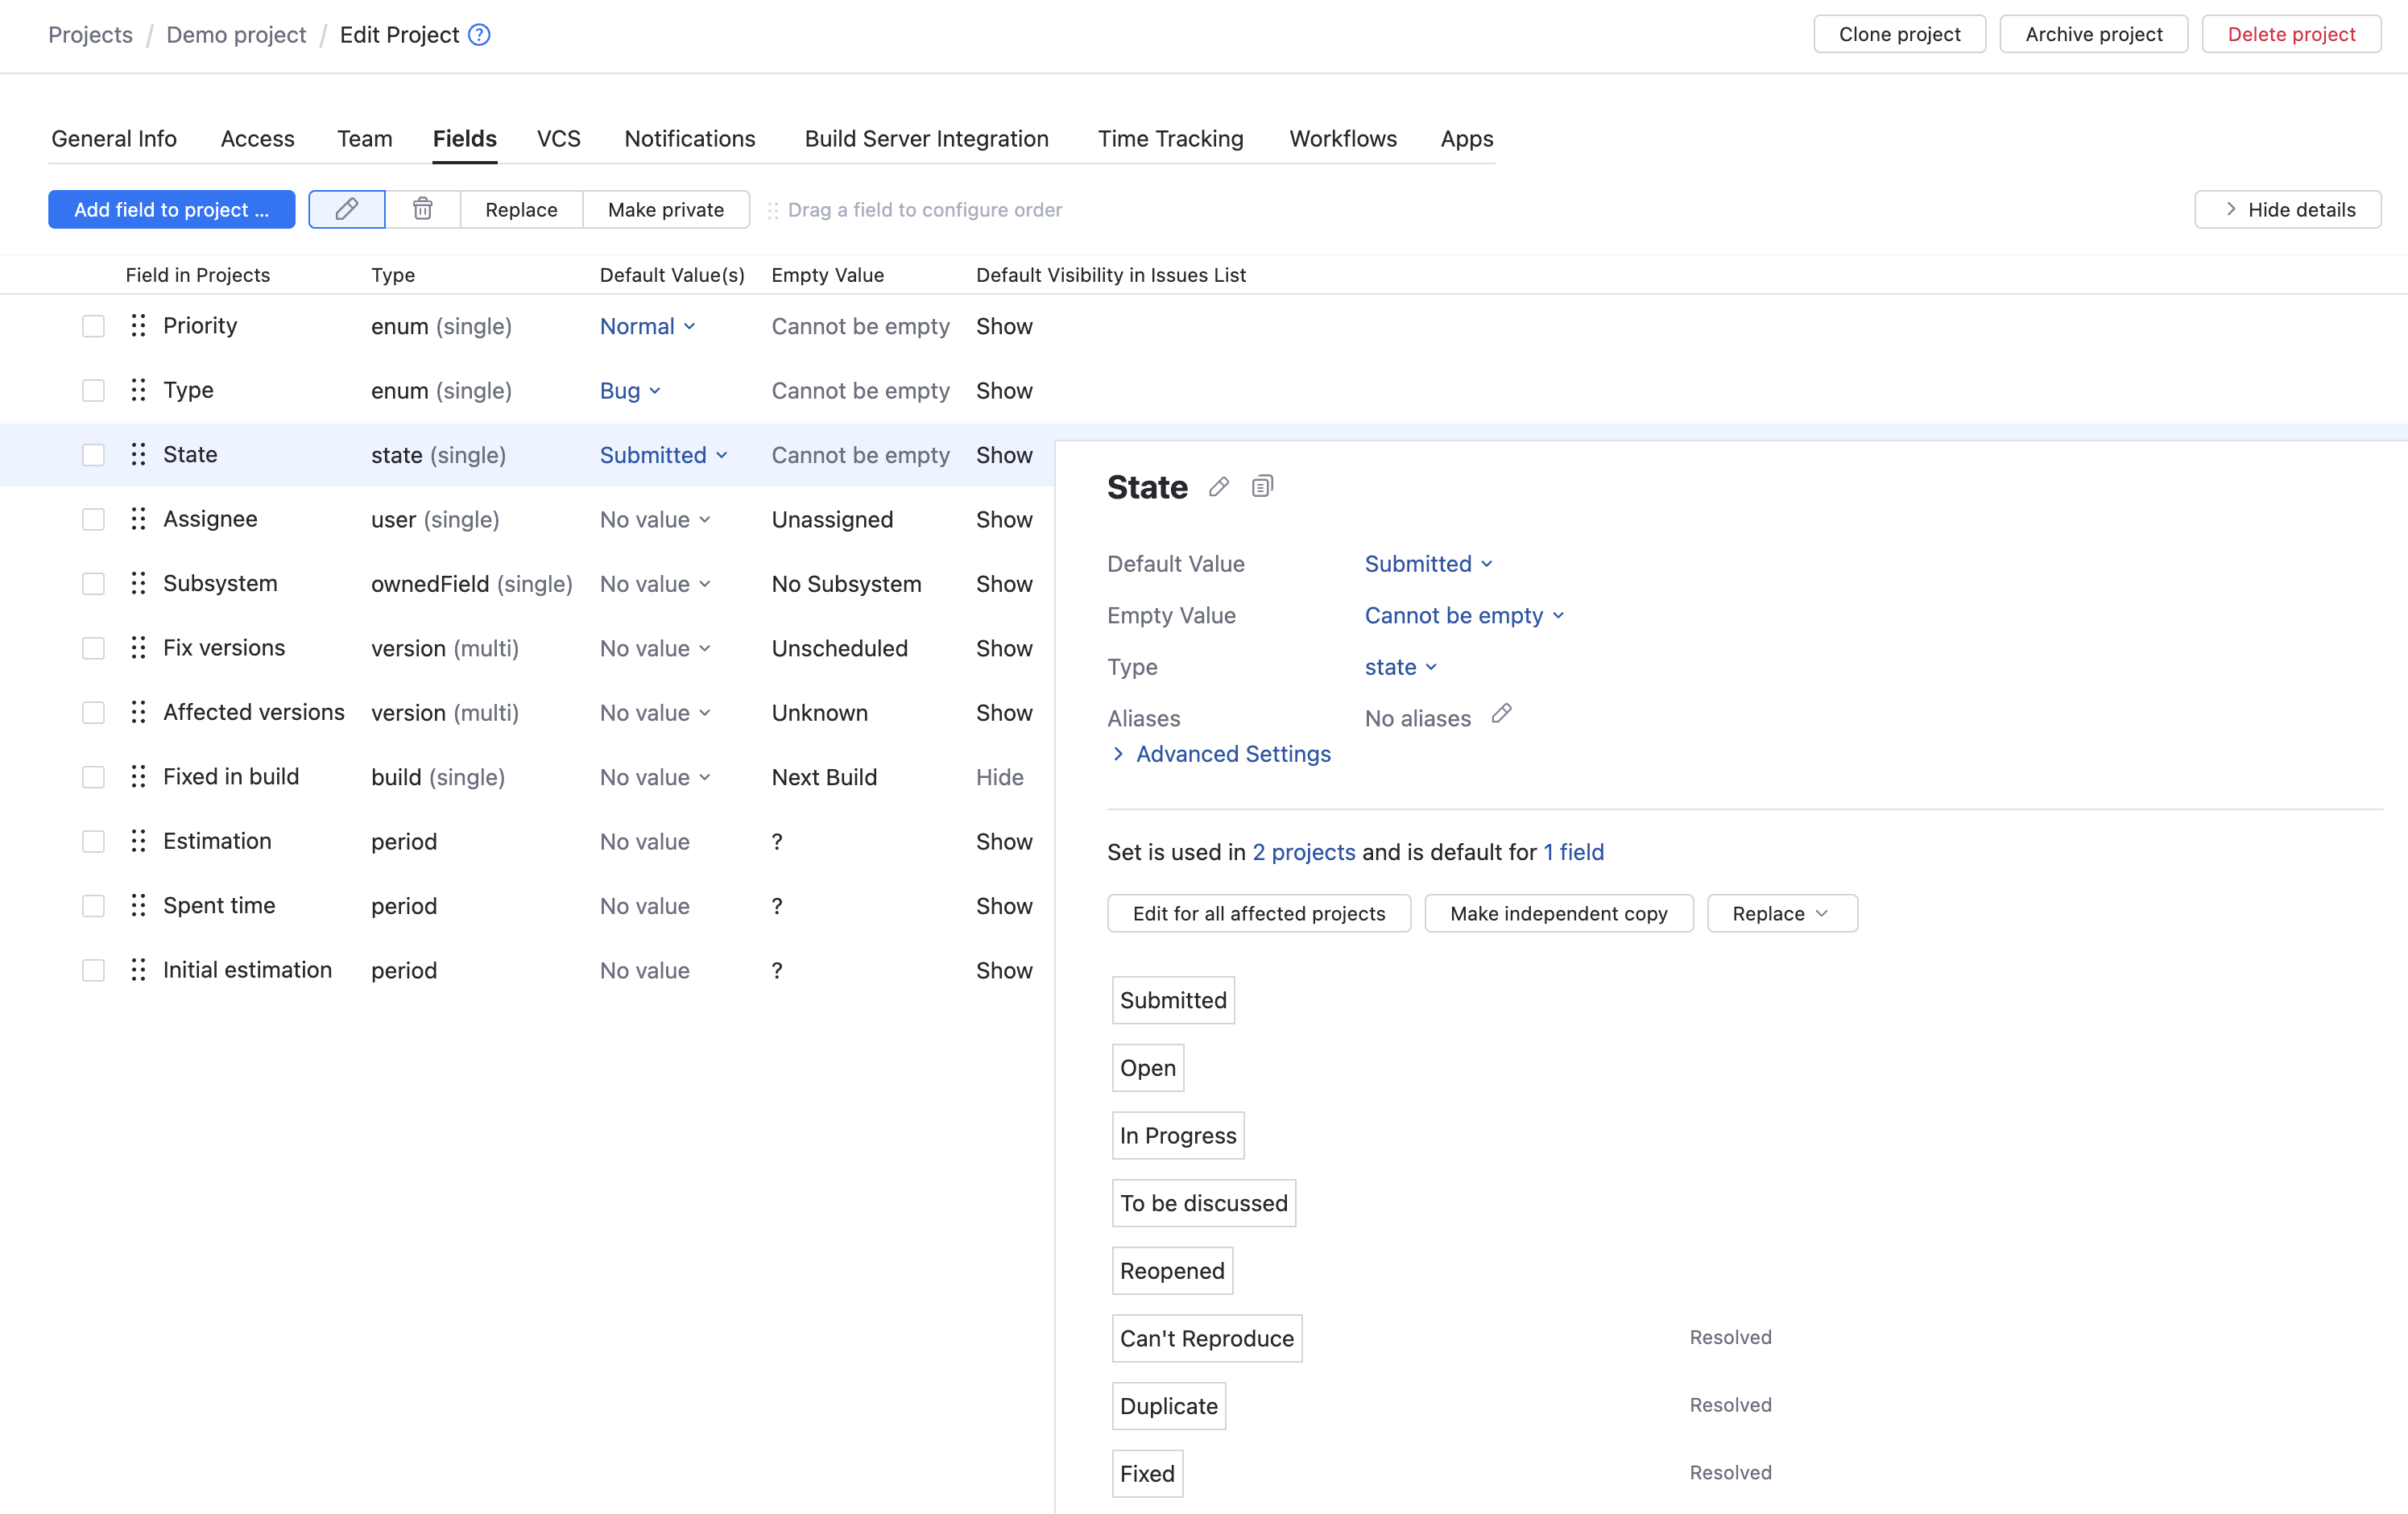Open the Time Tracking tab
Image resolution: width=2408 pixels, height=1514 pixels.
pyautogui.click(x=1170, y=139)
